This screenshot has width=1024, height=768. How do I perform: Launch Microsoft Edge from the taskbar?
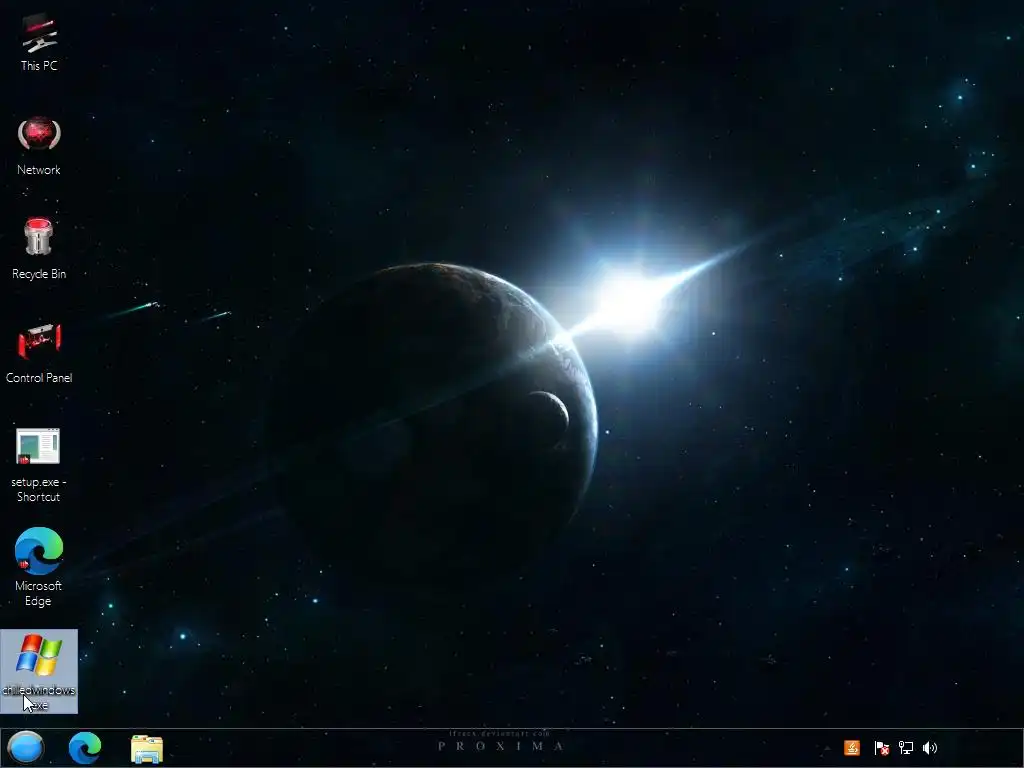coord(85,748)
